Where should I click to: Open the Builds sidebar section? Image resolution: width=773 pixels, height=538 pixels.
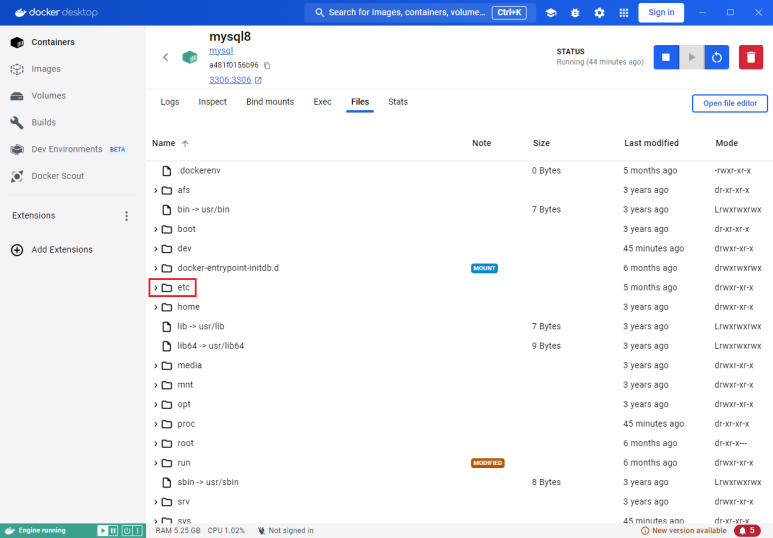pyautogui.click(x=43, y=122)
